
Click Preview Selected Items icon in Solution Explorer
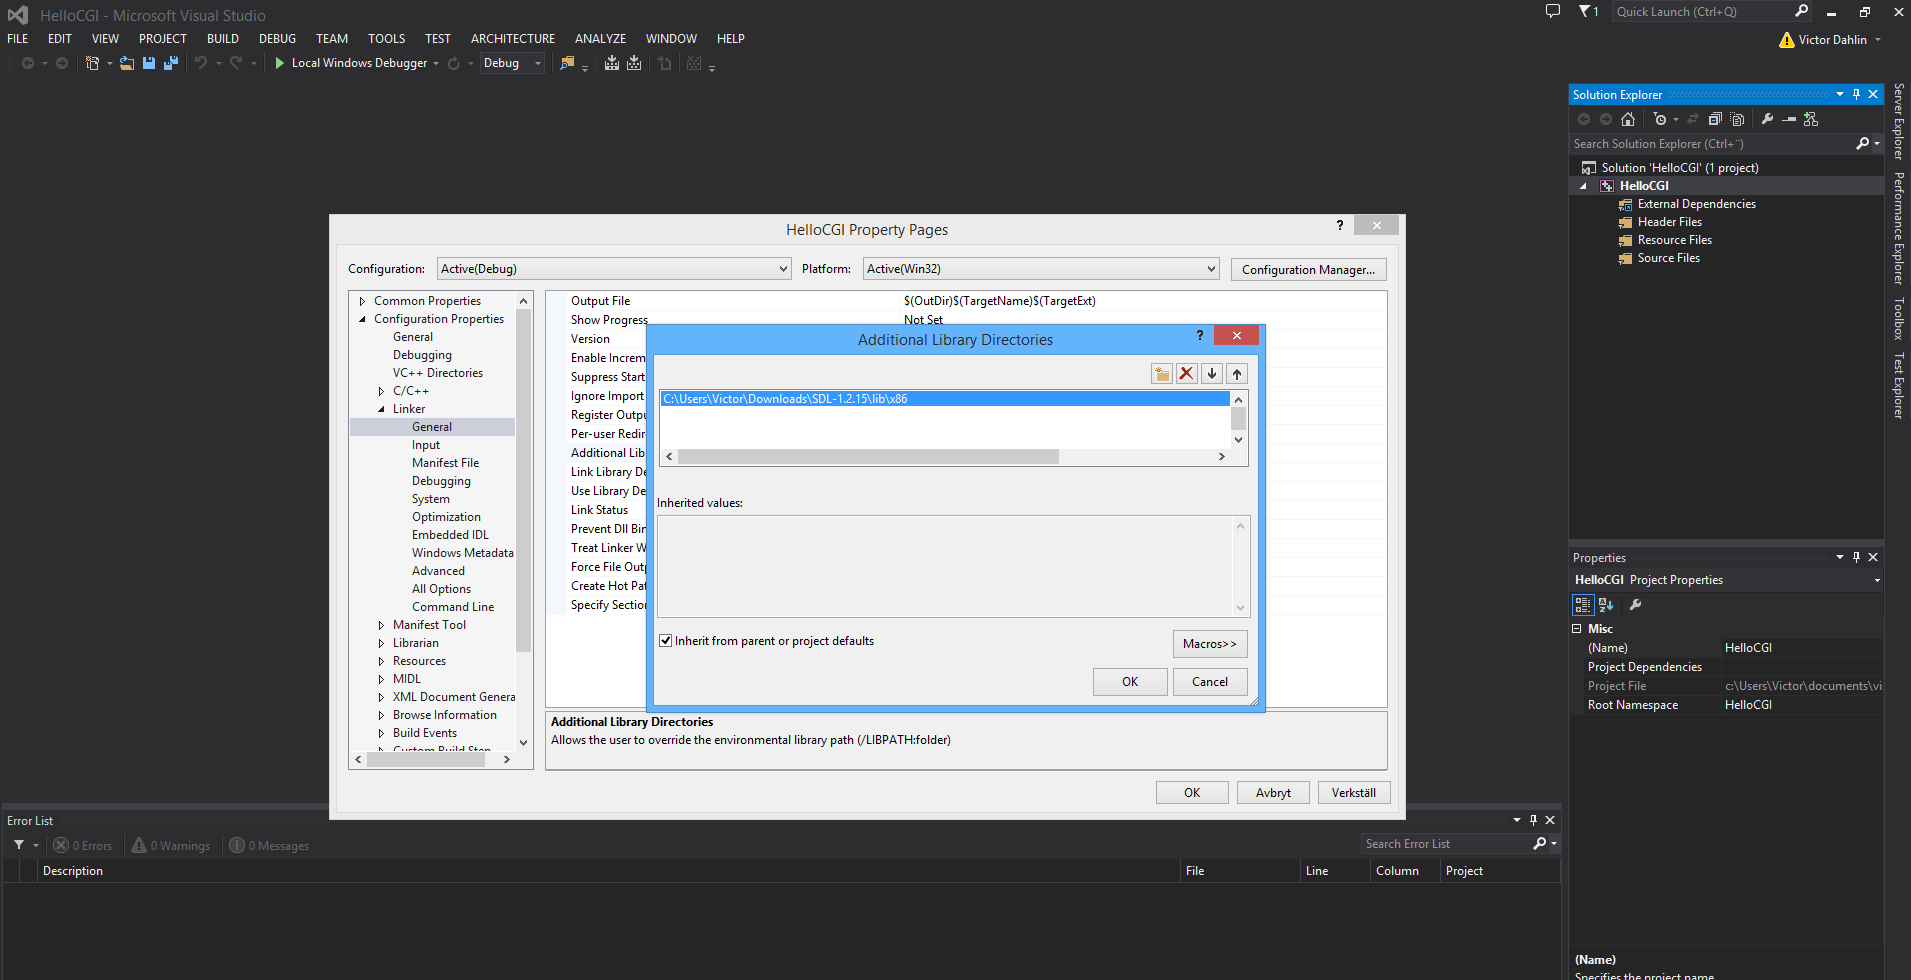point(1789,119)
